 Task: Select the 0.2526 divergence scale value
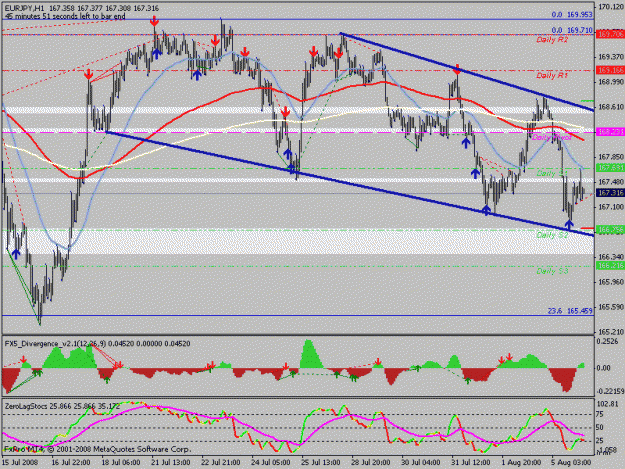[x=608, y=341]
